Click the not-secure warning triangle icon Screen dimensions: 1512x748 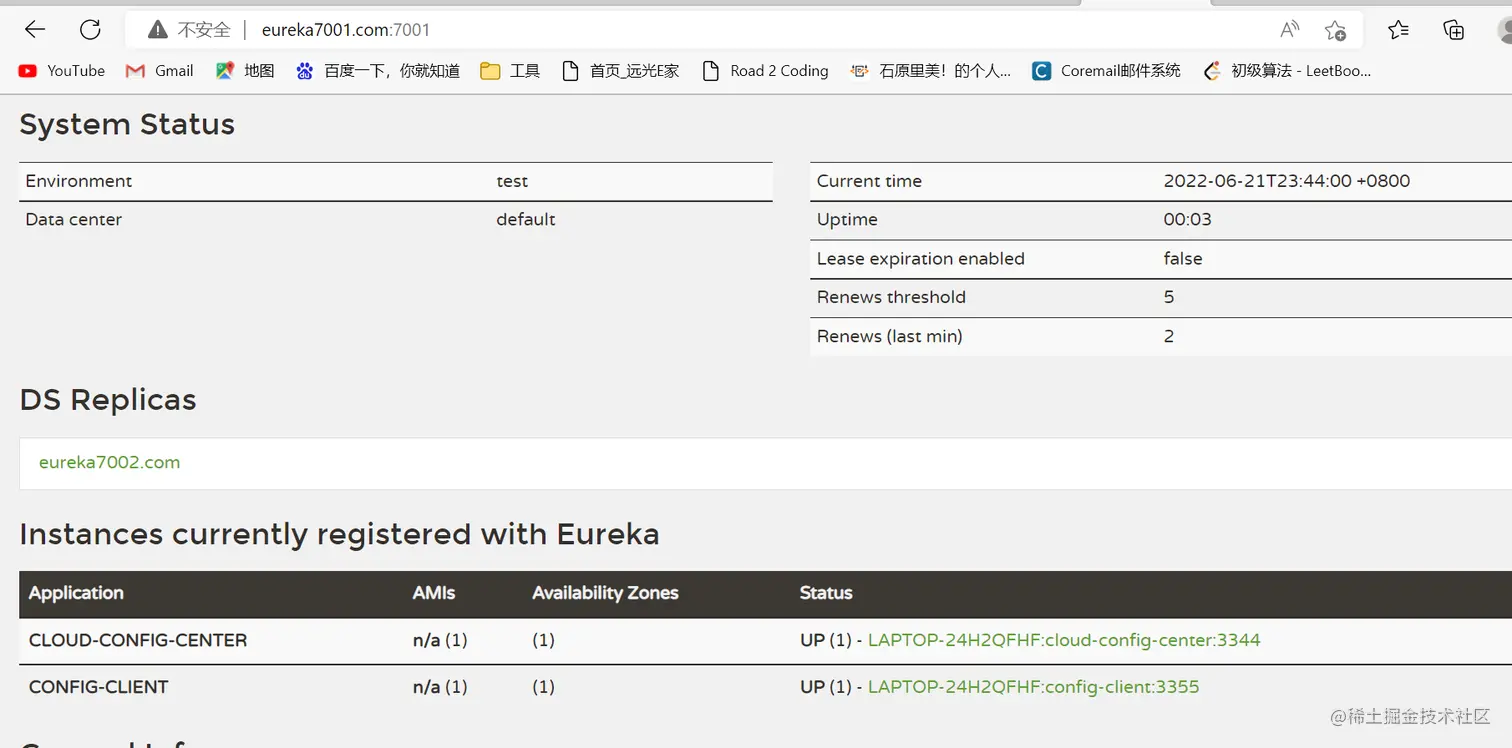pos(157,30)
